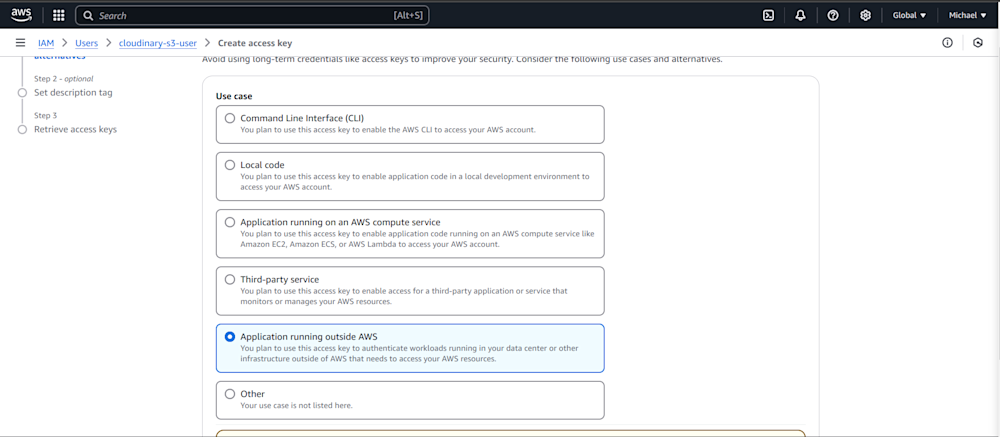The width and height of the screenshot is (1000, 437).
Task: Launch the CloudShell terminal icon
Action: 768,15
